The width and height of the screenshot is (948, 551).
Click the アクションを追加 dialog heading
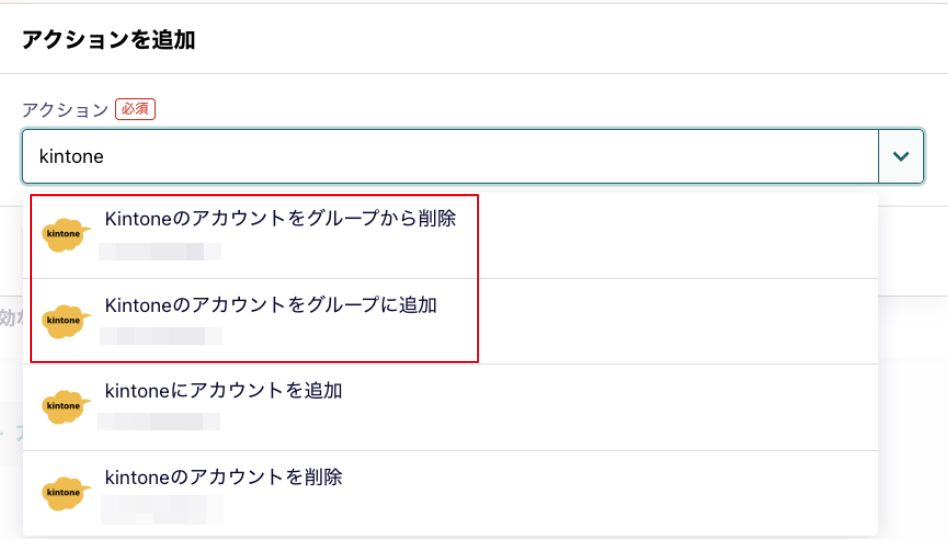pyautogui.click(x=109, y=40)
